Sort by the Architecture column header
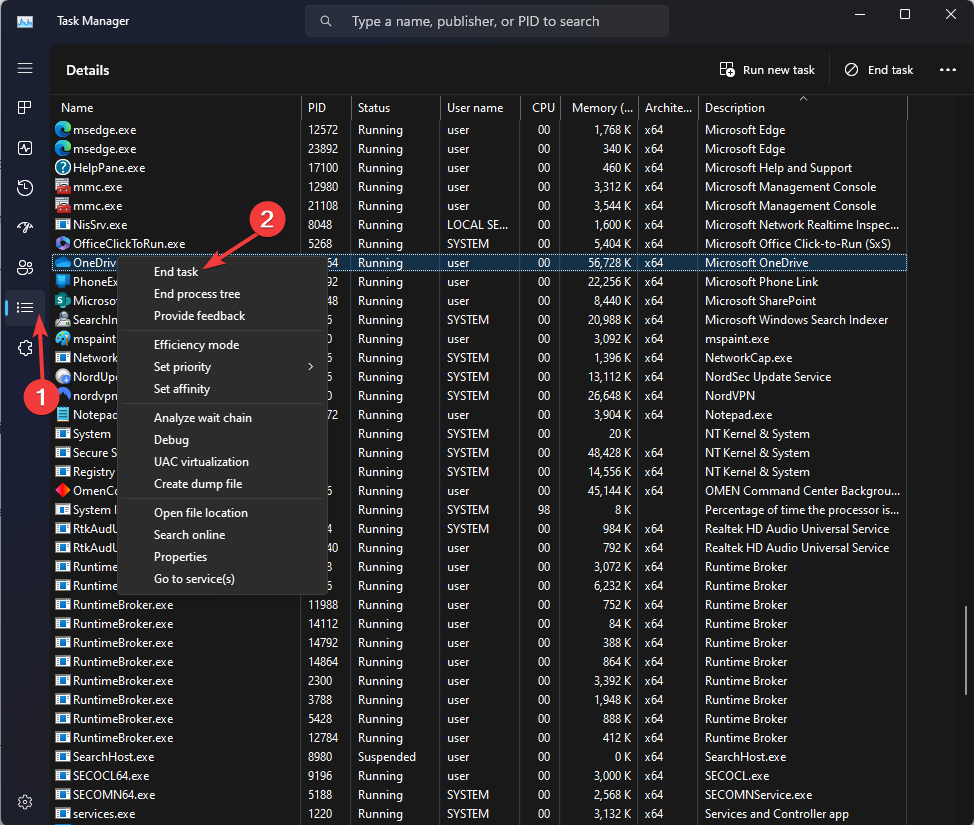The image size is (974, 825). coord(668,107)
